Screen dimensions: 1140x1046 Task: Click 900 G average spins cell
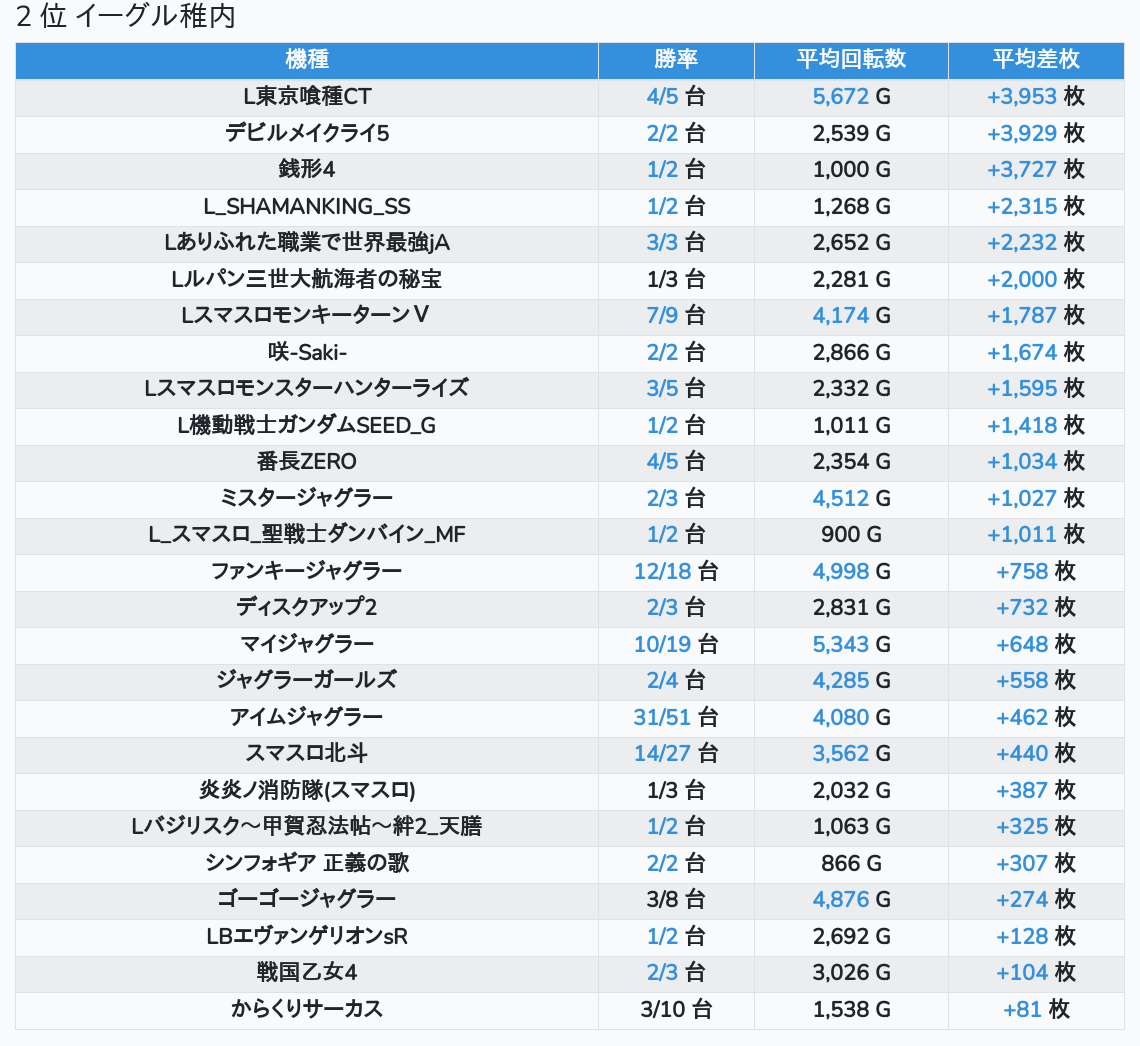point(851,535)
